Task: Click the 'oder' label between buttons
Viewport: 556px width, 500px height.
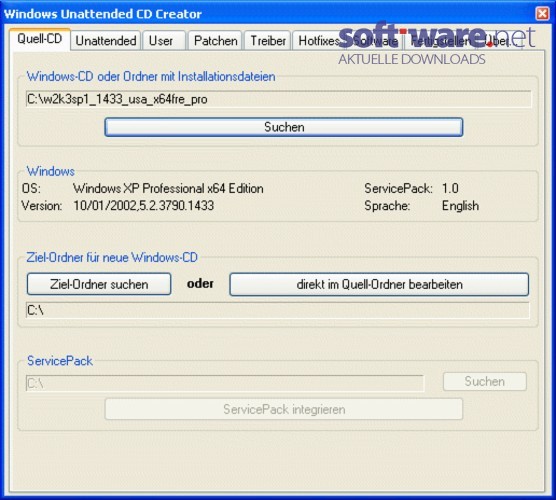Action: (200, 284)
